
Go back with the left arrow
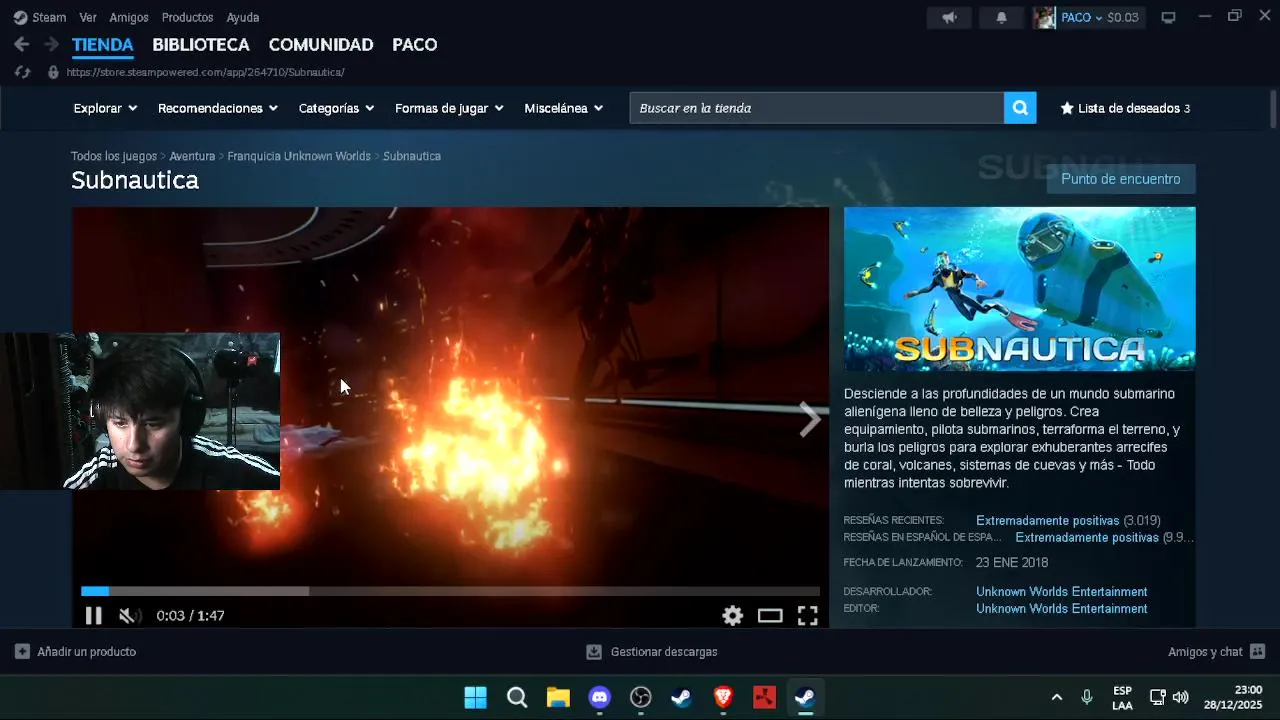tap(22, 44)
